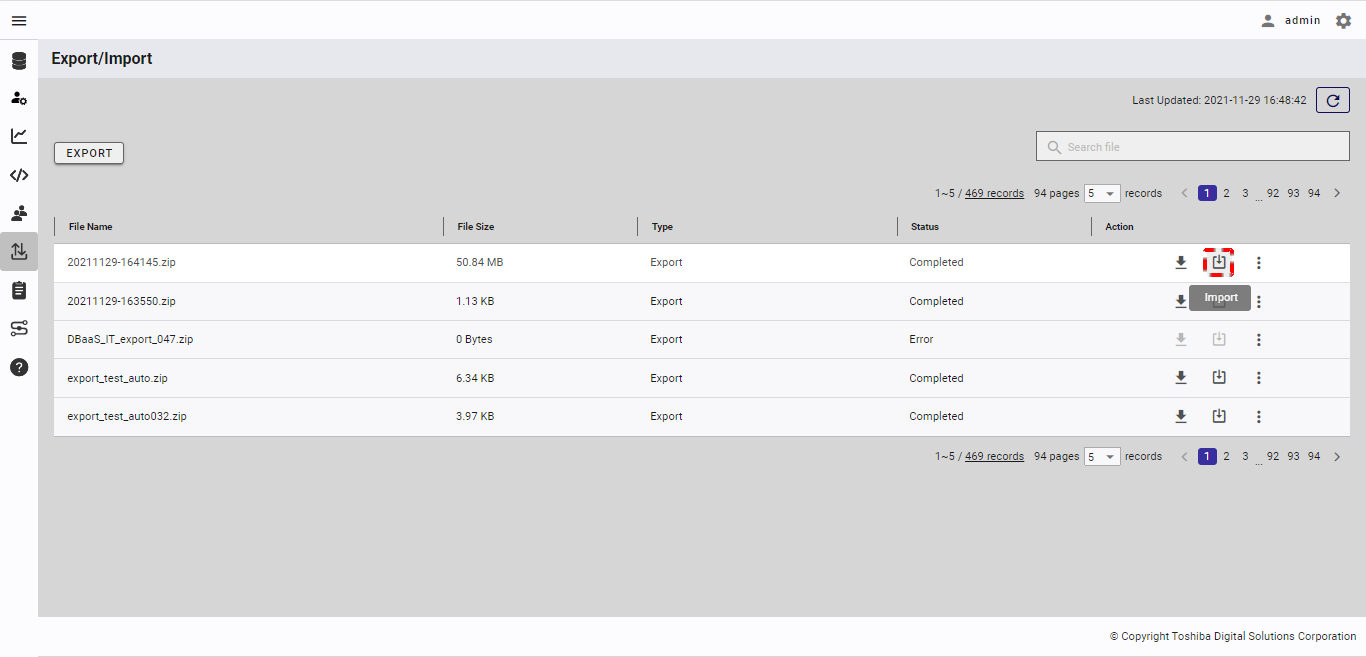Jump to page 93 in pagination below table

click(x=1293, y=456)
